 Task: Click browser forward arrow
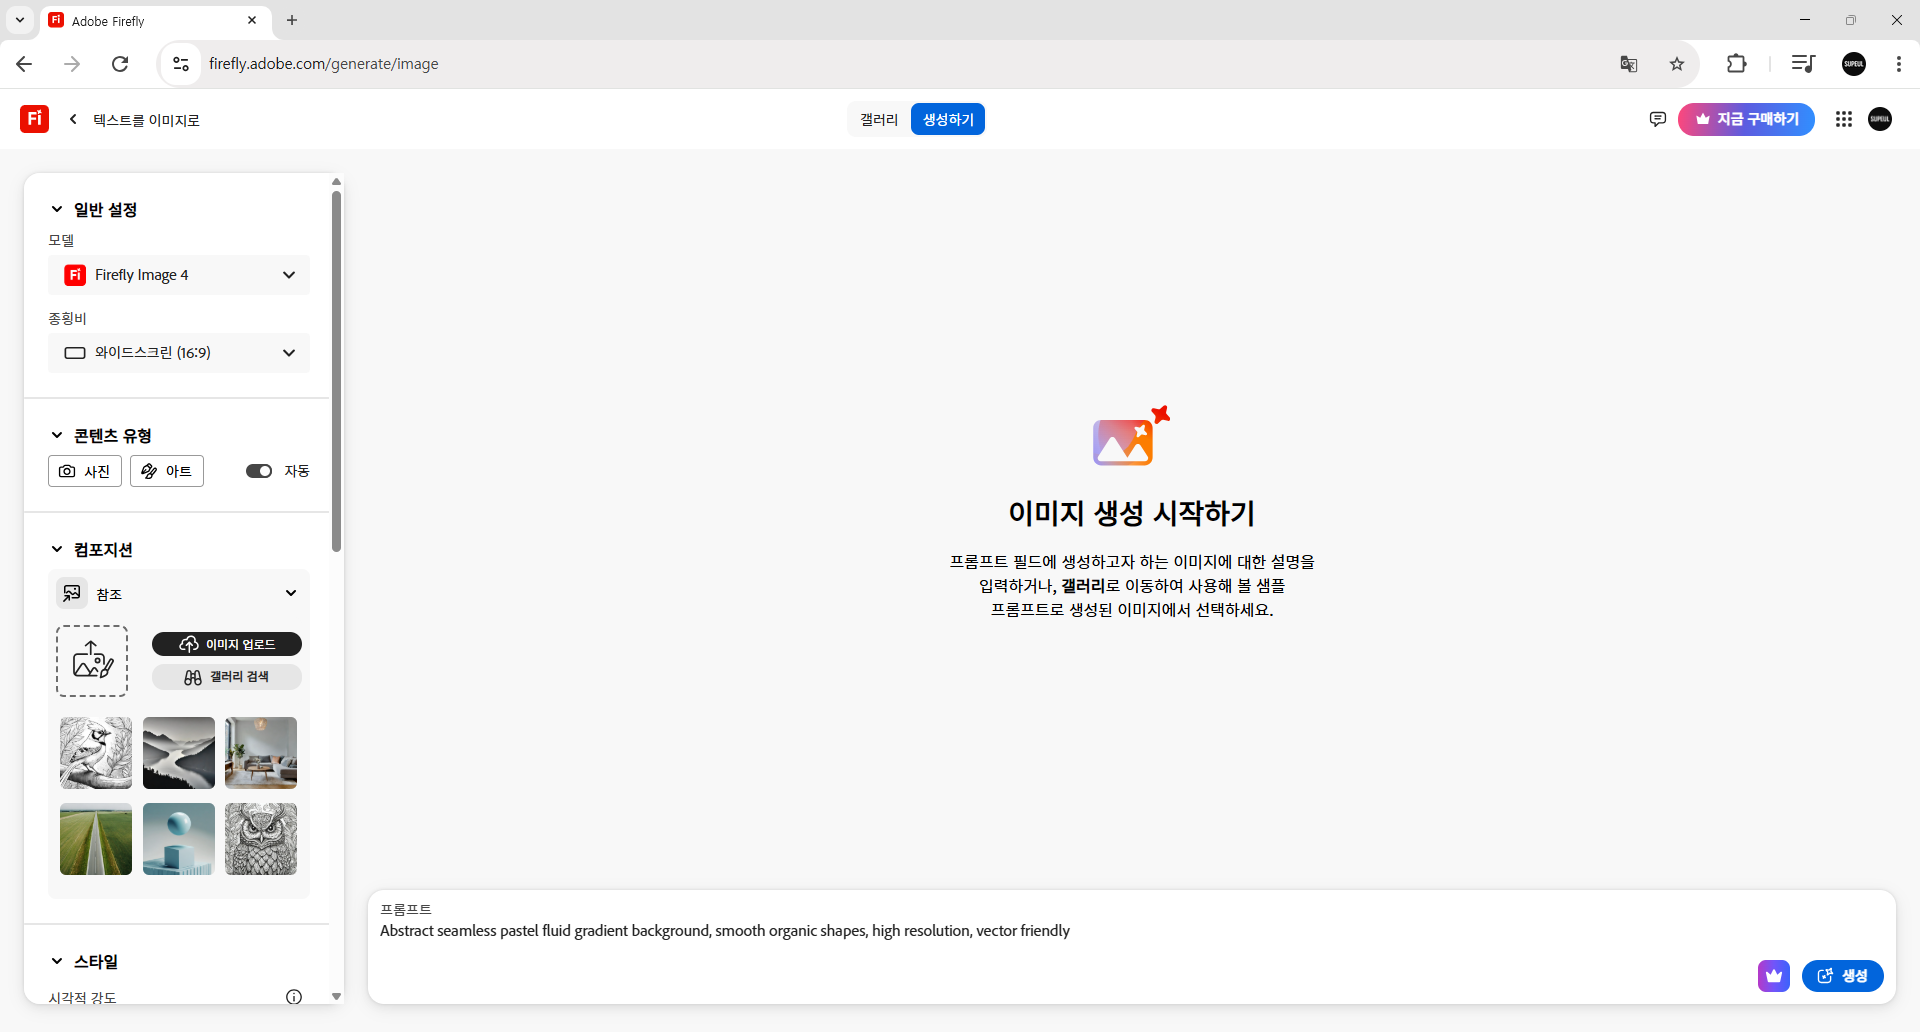coord(72,64)
